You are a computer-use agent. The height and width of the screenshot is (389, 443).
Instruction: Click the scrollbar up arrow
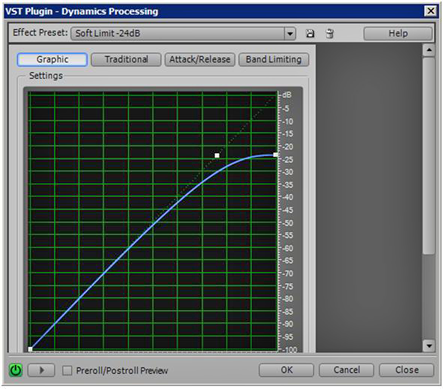coord(429,50)
